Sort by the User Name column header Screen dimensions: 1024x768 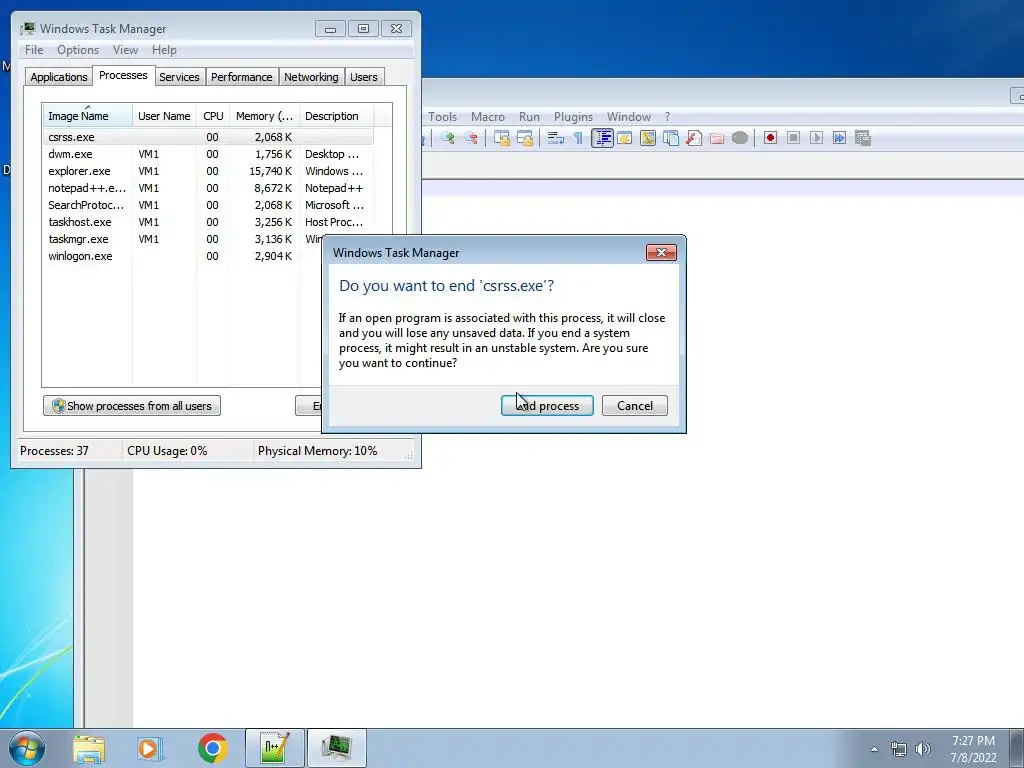coord(164,116)
